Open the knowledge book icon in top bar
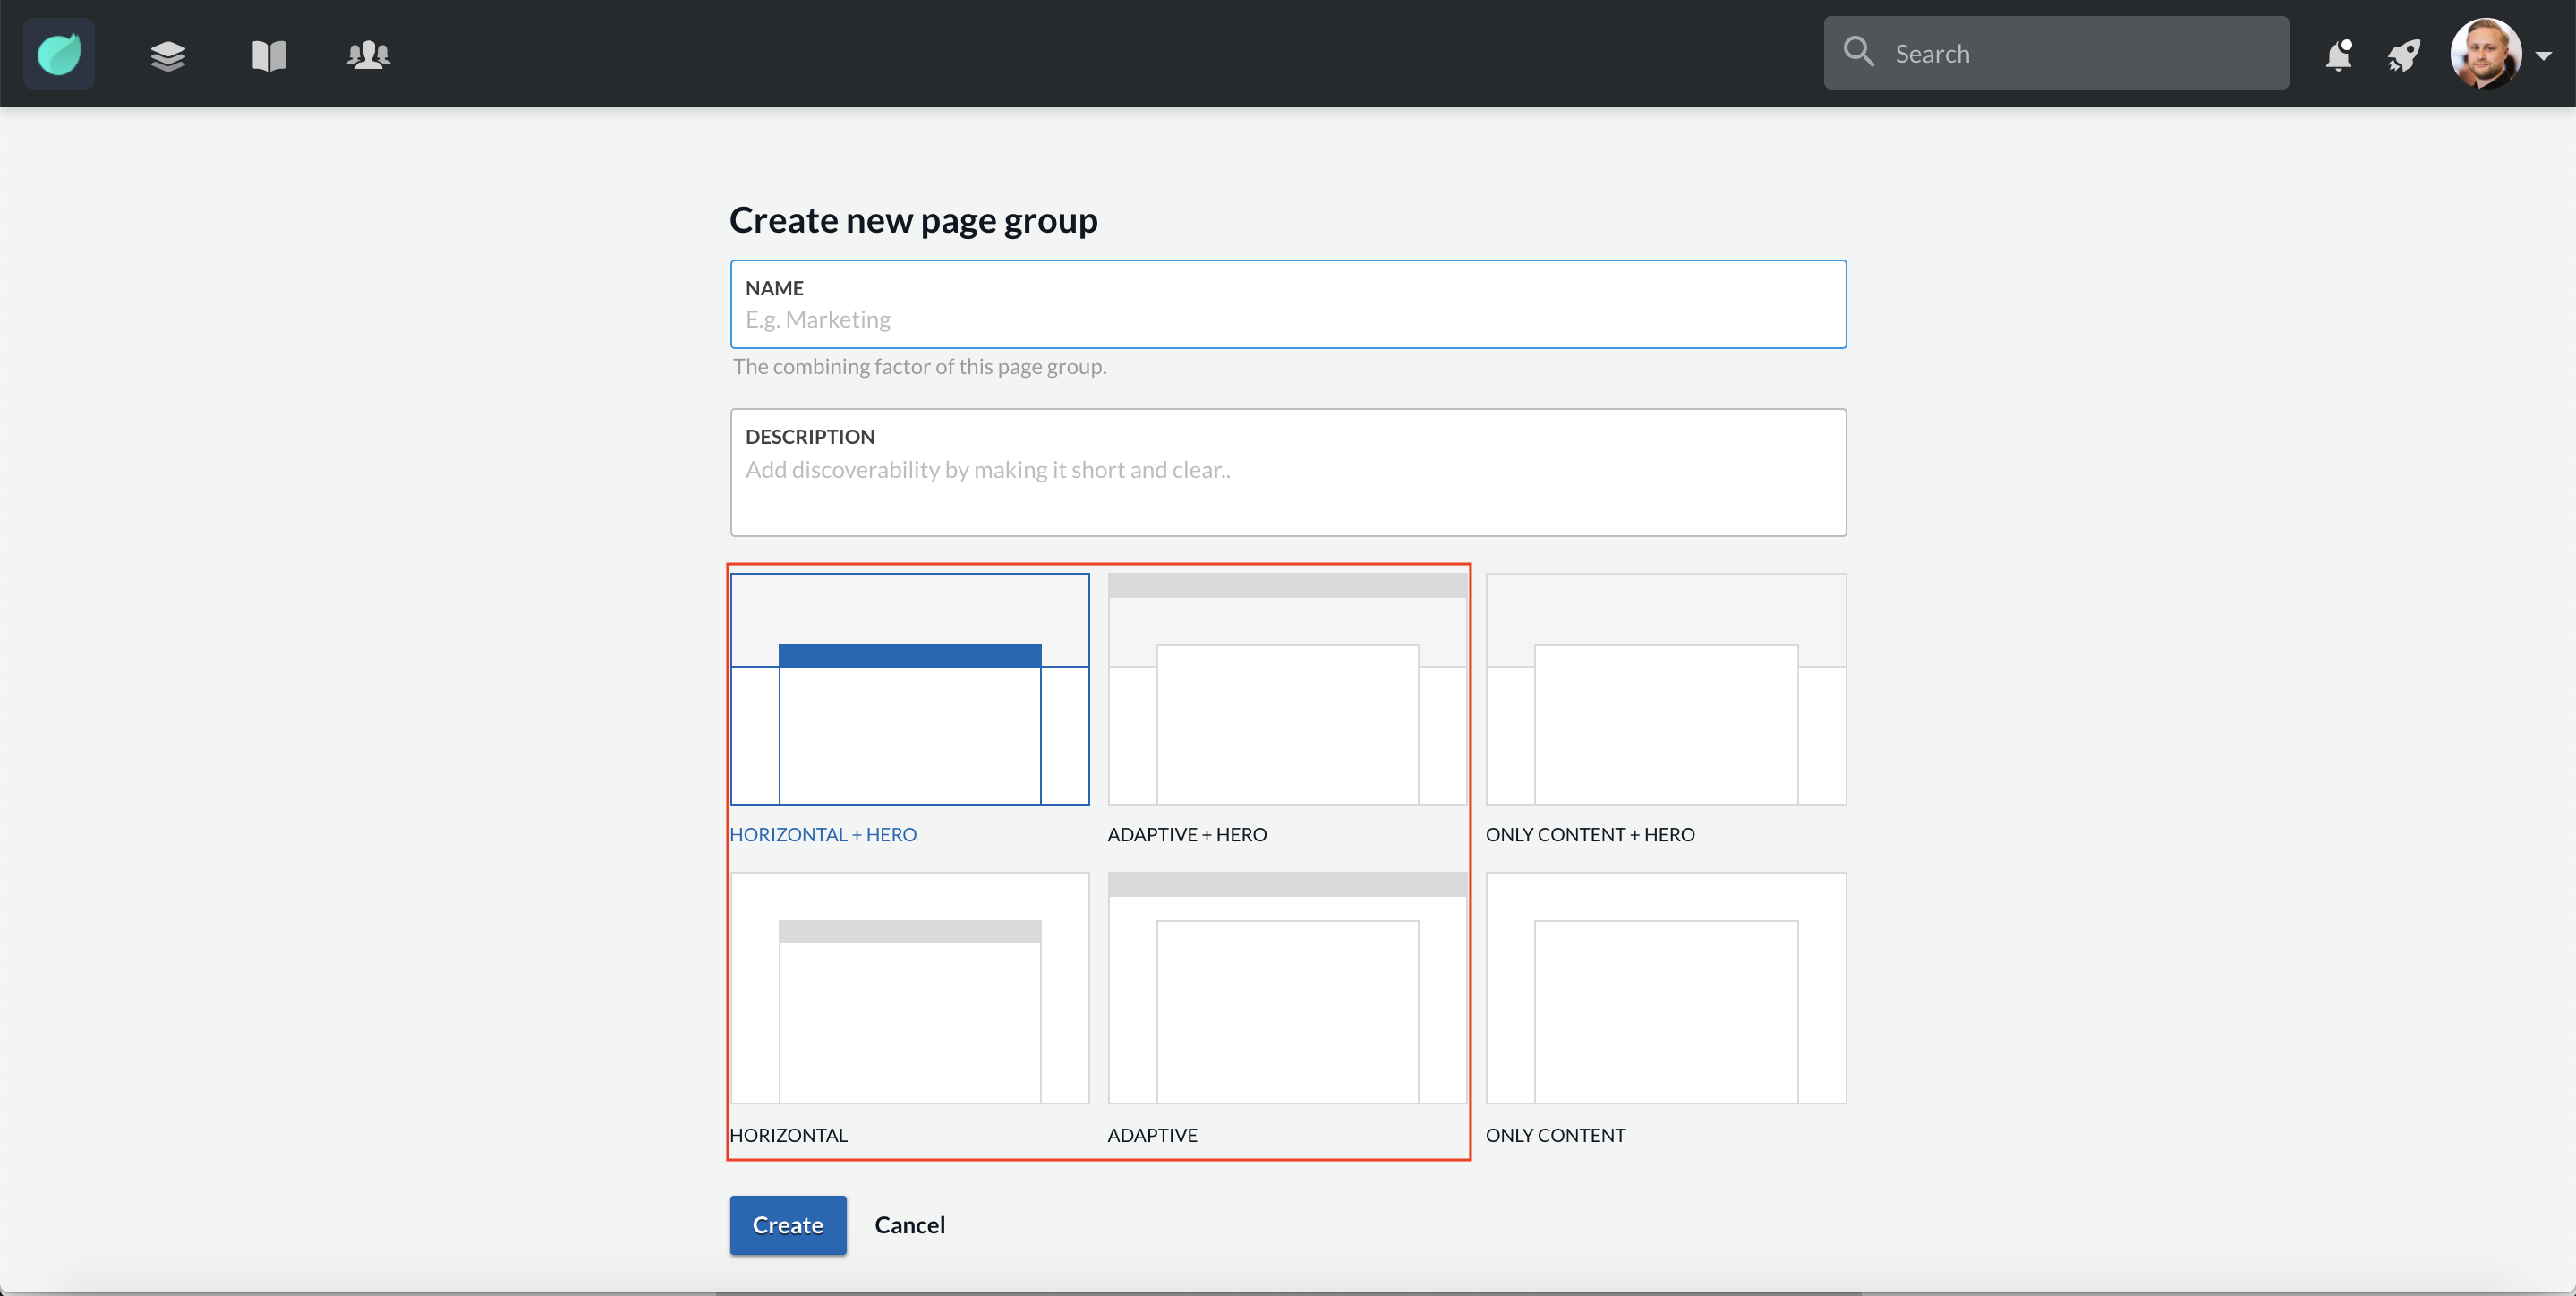Screen dimensions: 2576x1296 click(268, 55)
